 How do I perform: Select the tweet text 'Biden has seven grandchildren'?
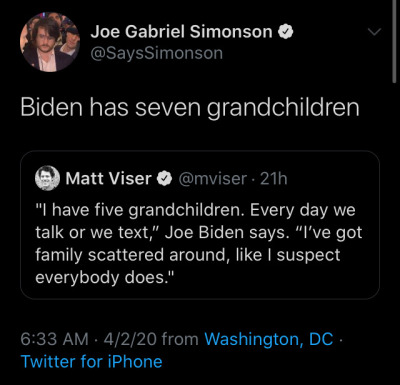point(190,107)
